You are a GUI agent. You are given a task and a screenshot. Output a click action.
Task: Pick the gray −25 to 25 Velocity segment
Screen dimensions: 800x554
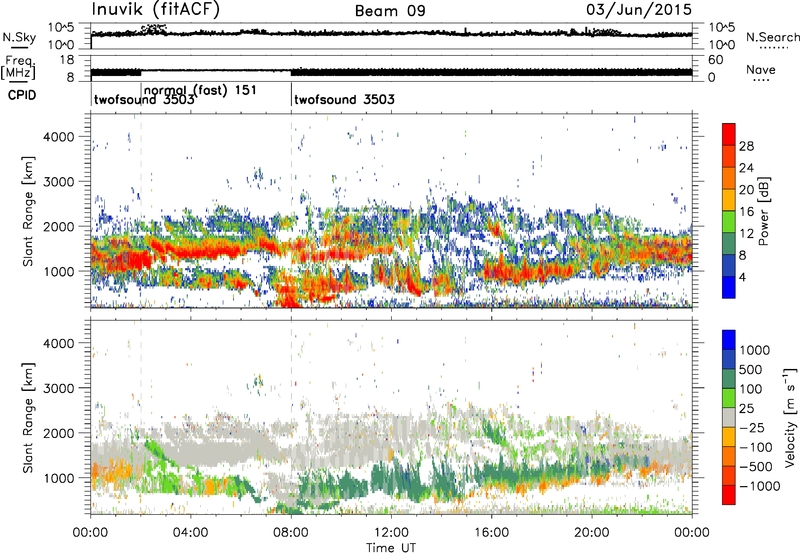(729, 417)
